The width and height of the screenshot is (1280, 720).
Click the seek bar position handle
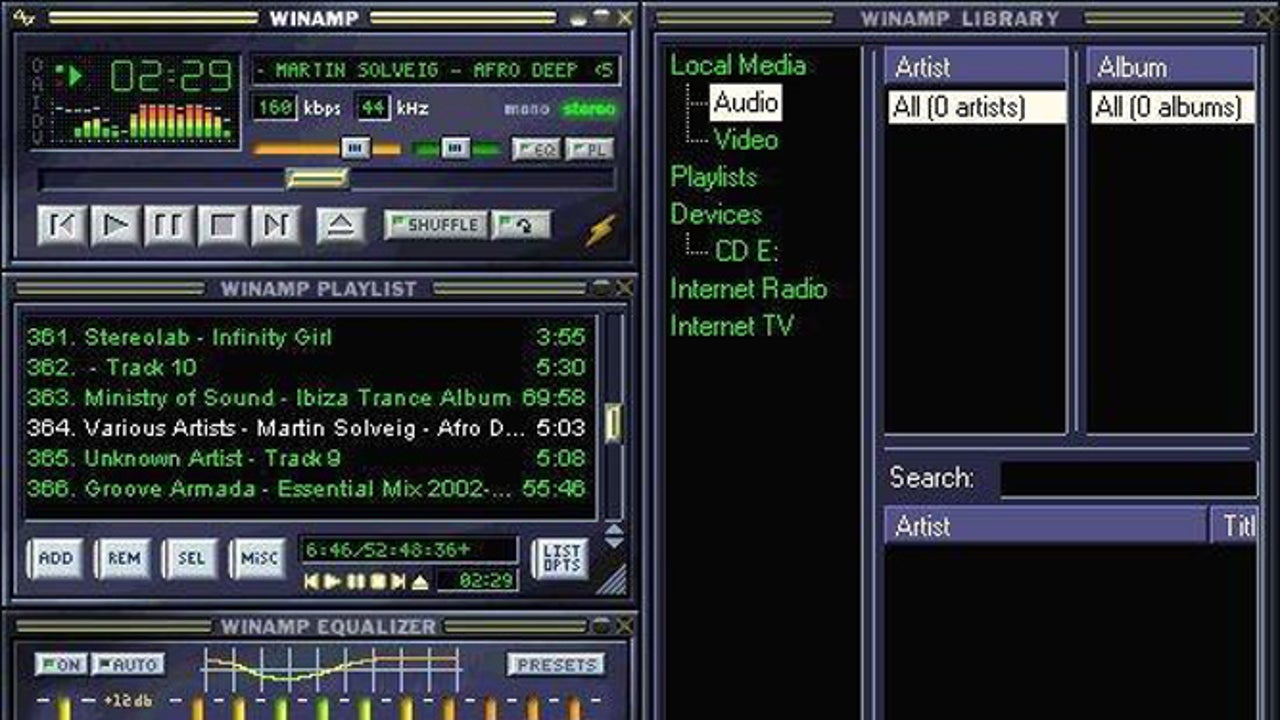point(317,179)
